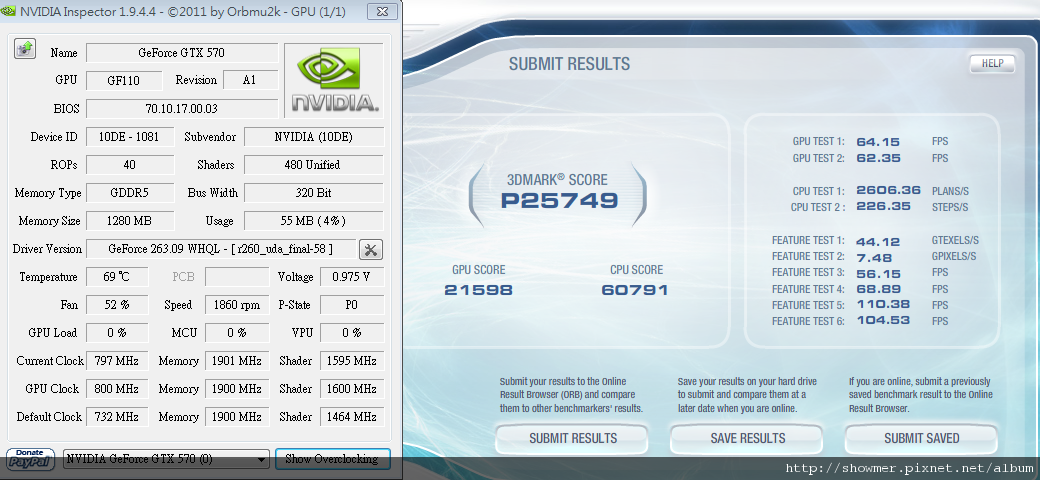This screenshot has width=1040, height=480.
Task: Click GPU TEST 2 result 62.35
Action: pyautogui.click(x=877, y=158)
